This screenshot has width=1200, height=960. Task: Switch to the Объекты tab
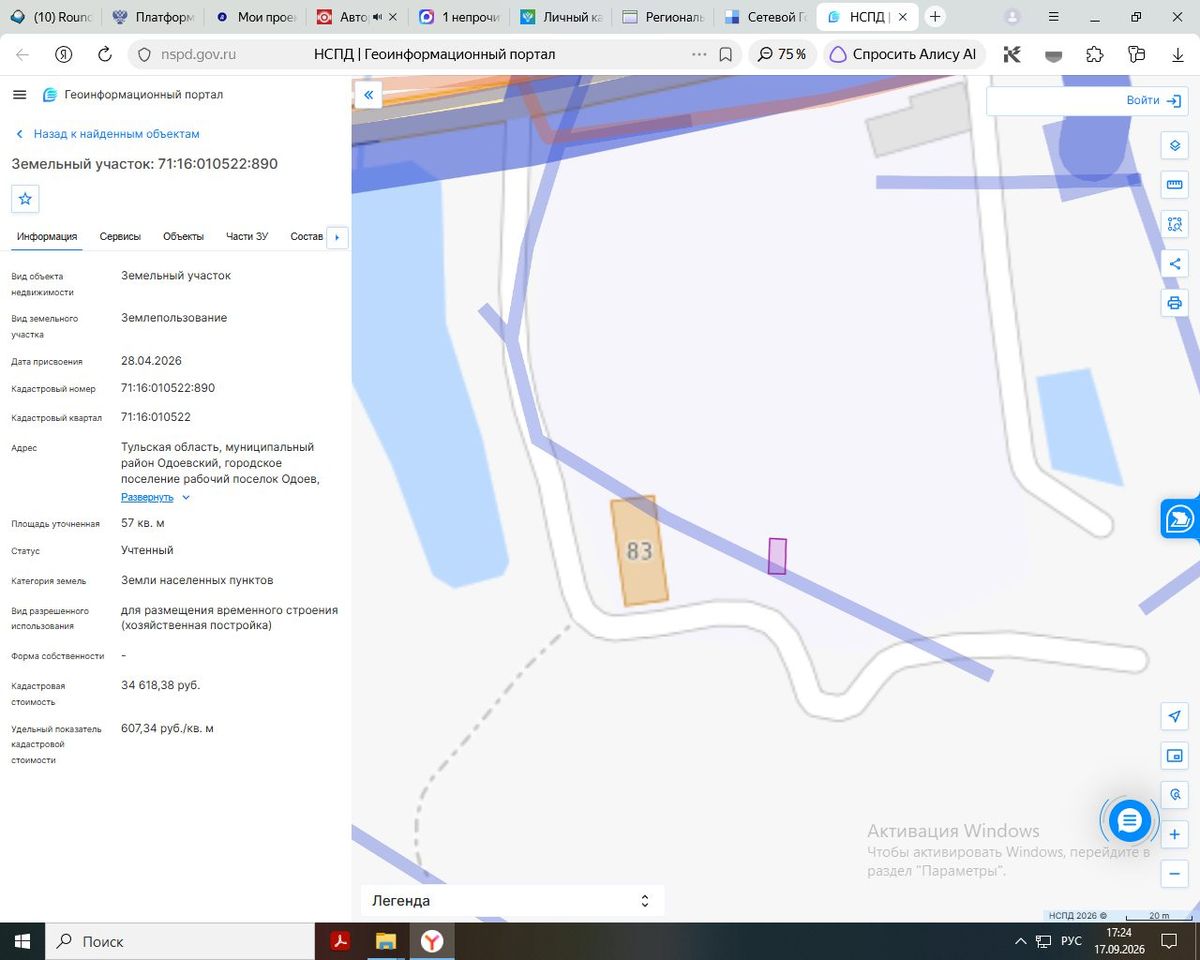[184, 236]
